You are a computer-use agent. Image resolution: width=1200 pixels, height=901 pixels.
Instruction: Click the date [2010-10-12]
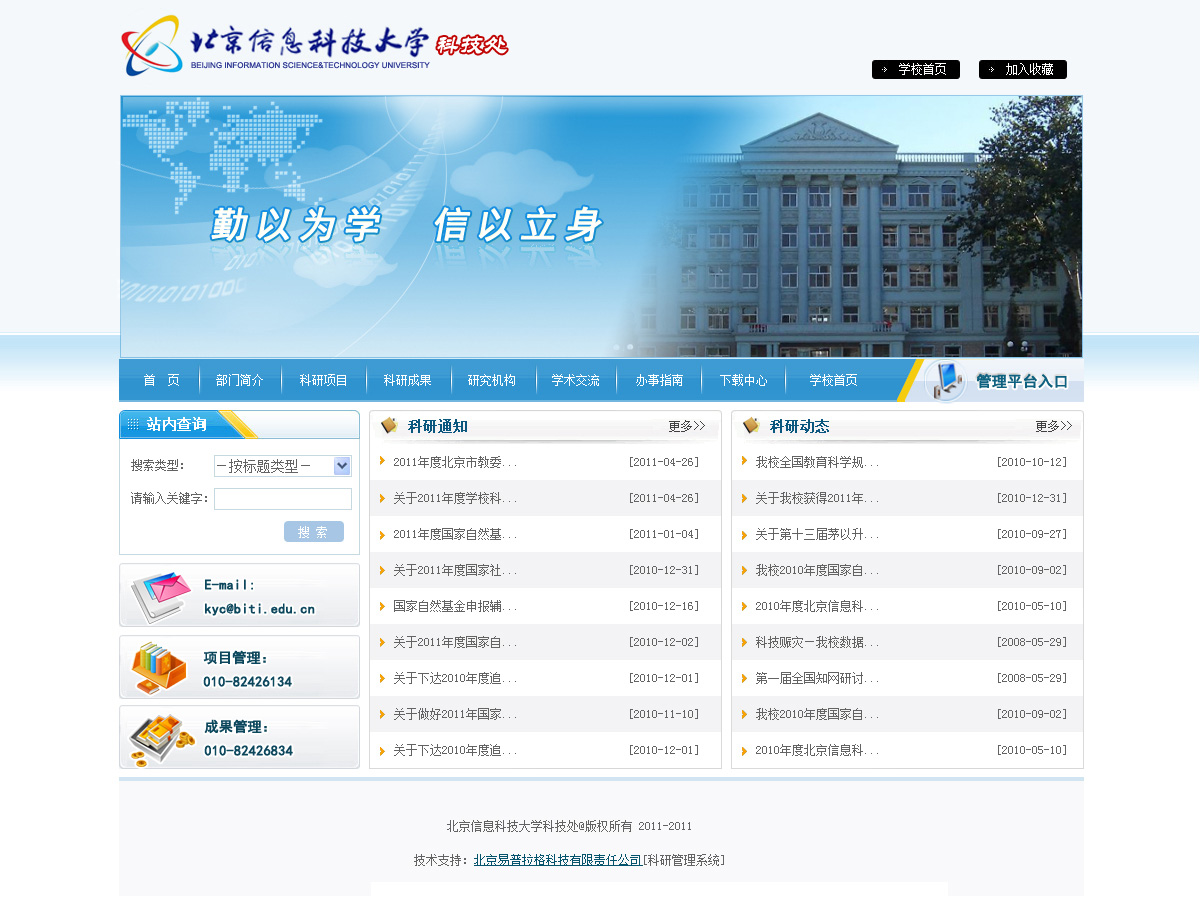pyautogui.click(x=1032, y=462)
